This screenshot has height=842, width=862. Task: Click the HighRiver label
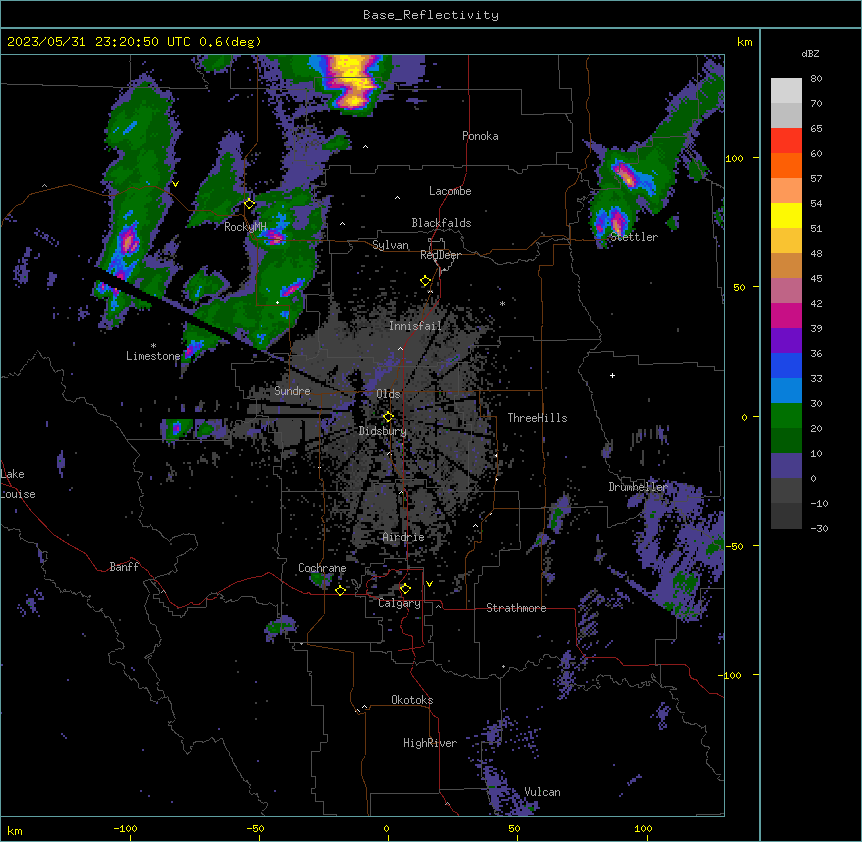pyautogui.click(x=430, y=743)
